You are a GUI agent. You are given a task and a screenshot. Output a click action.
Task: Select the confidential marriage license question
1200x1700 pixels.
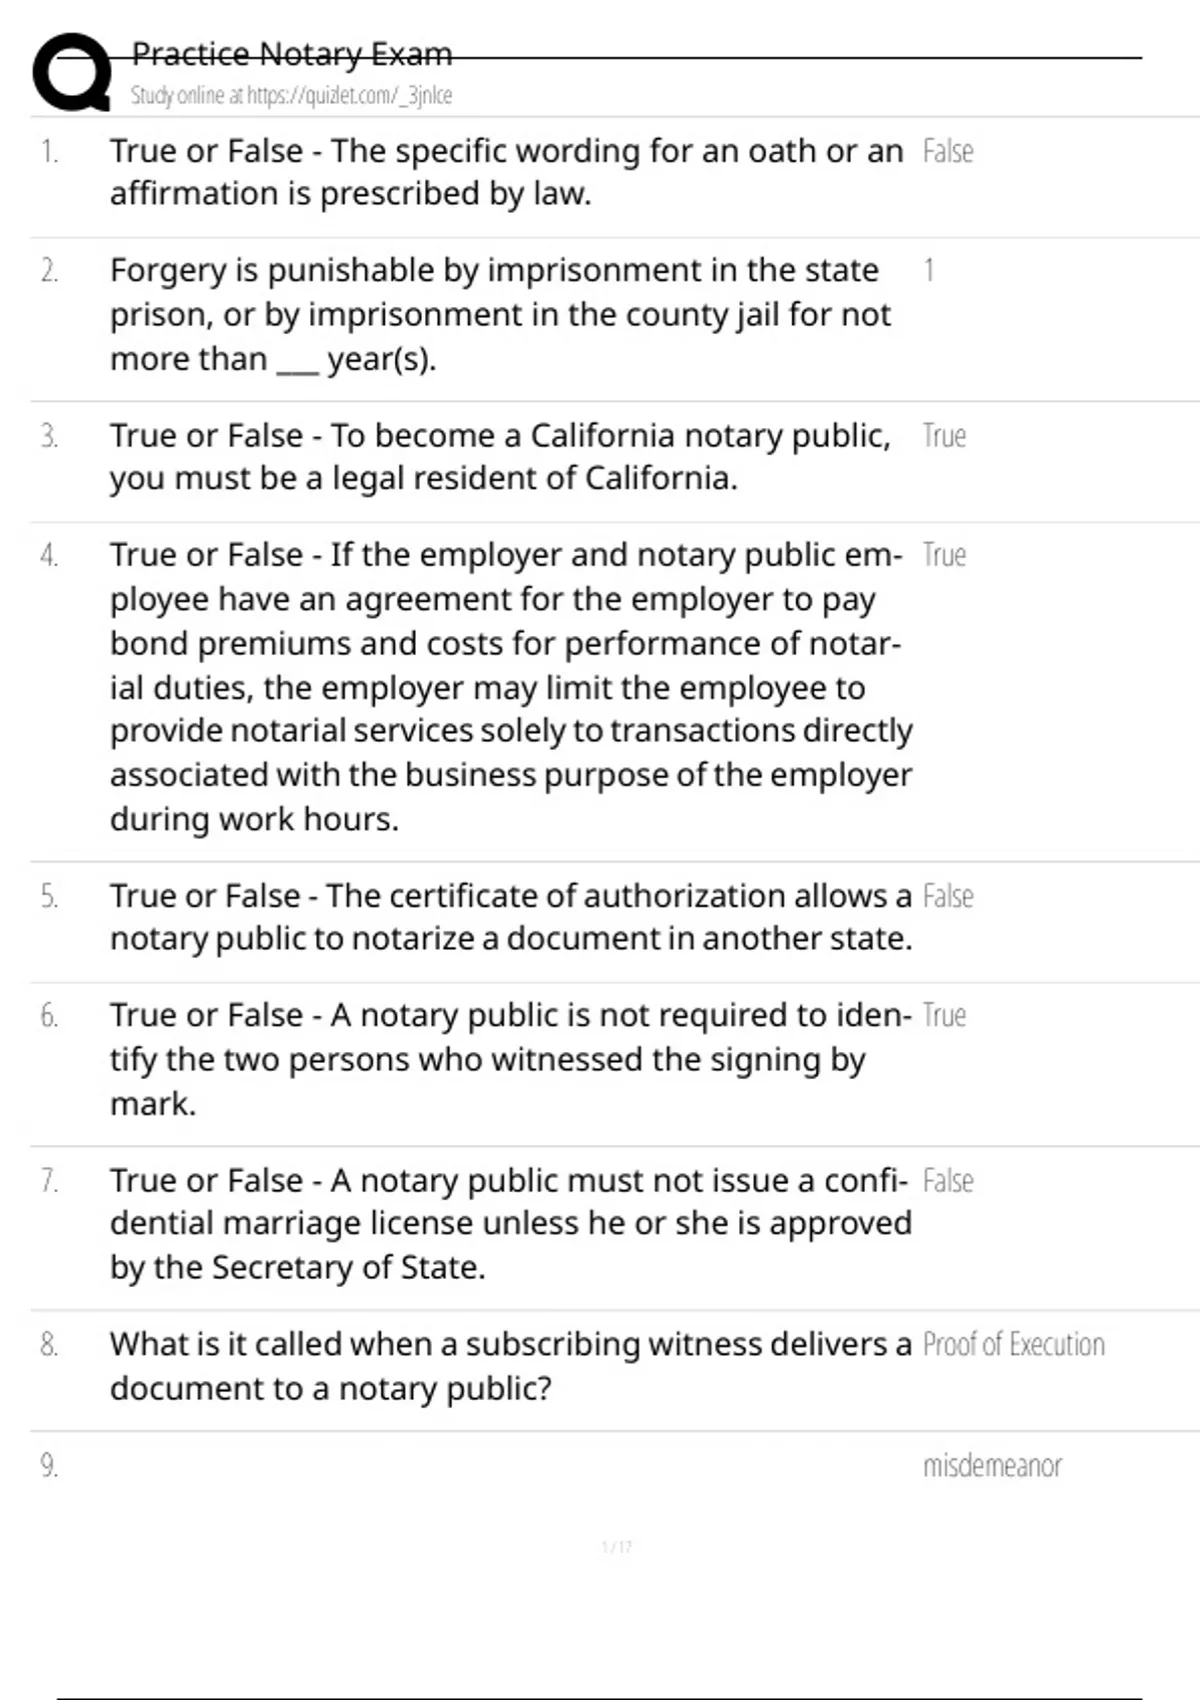tap(510, 1223)
